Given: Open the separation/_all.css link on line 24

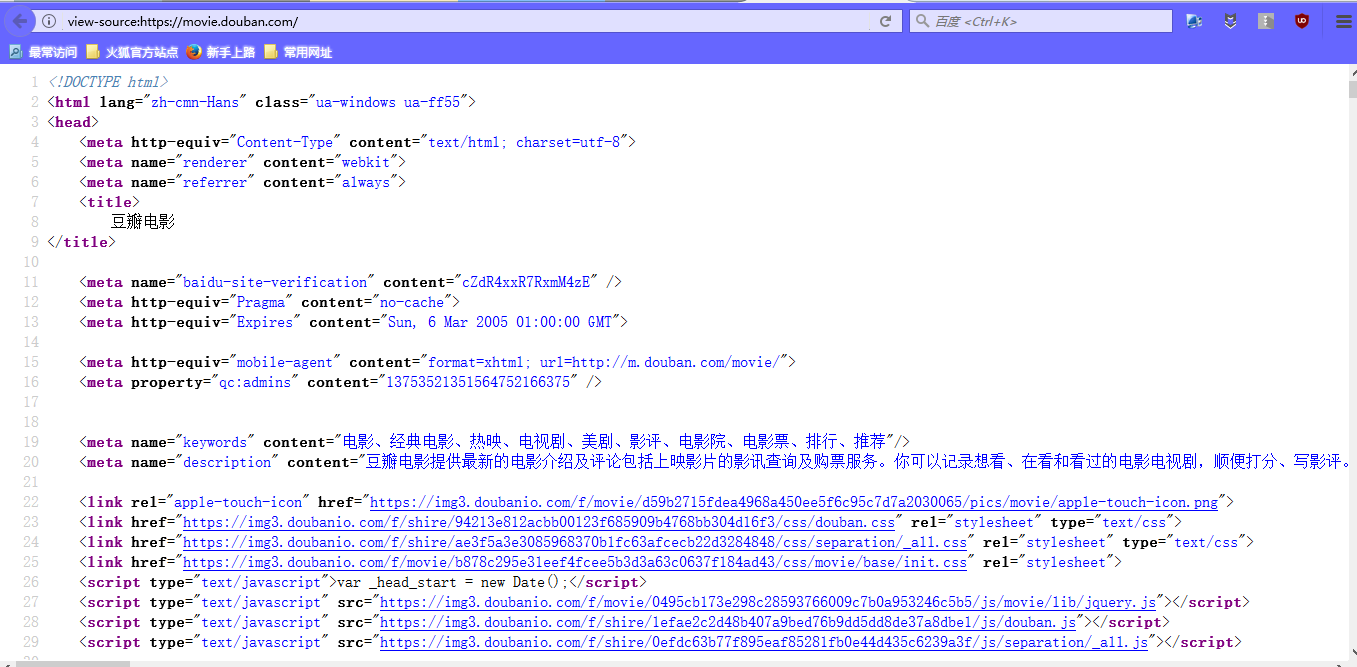Looking at the screenshot, I should 575,543.
